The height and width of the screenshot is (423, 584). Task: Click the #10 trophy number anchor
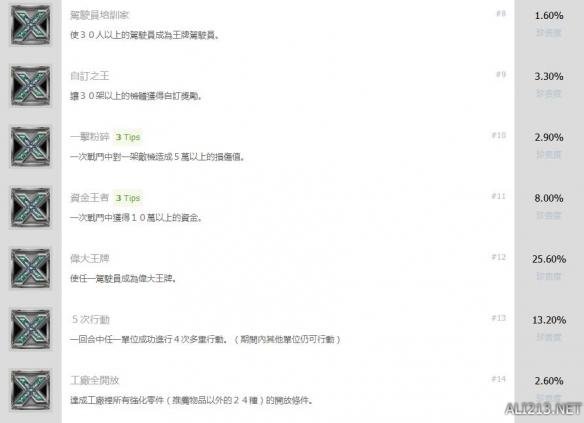(x=499, y=135)
